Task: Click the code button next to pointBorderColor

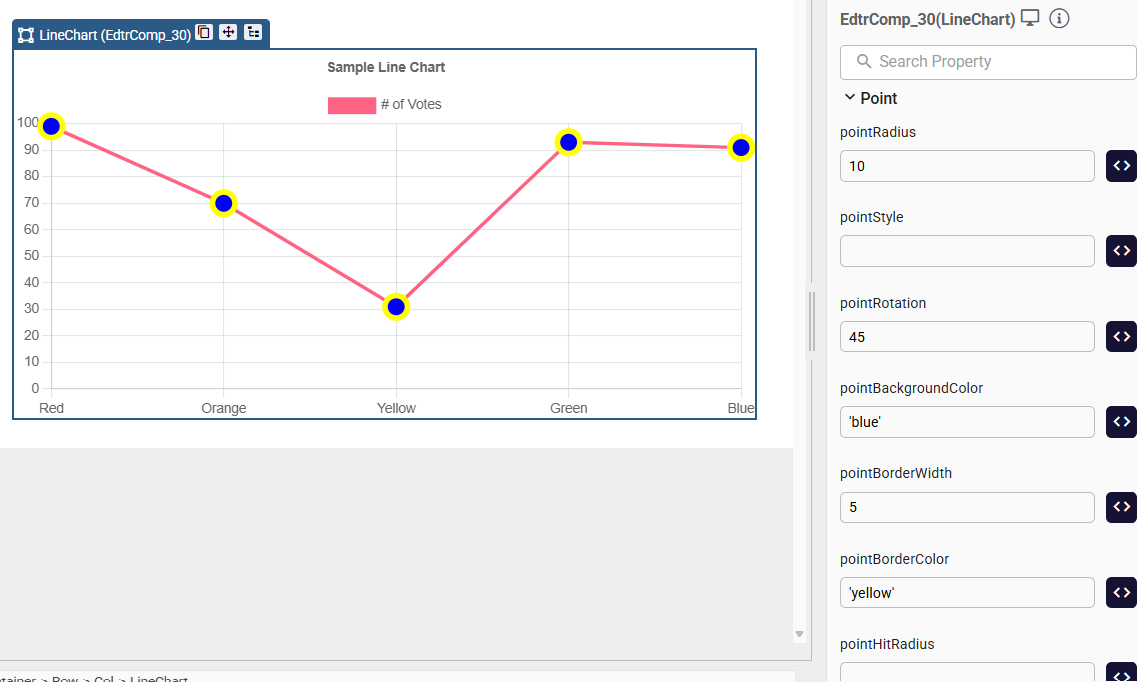Action: coord(1121,592)
